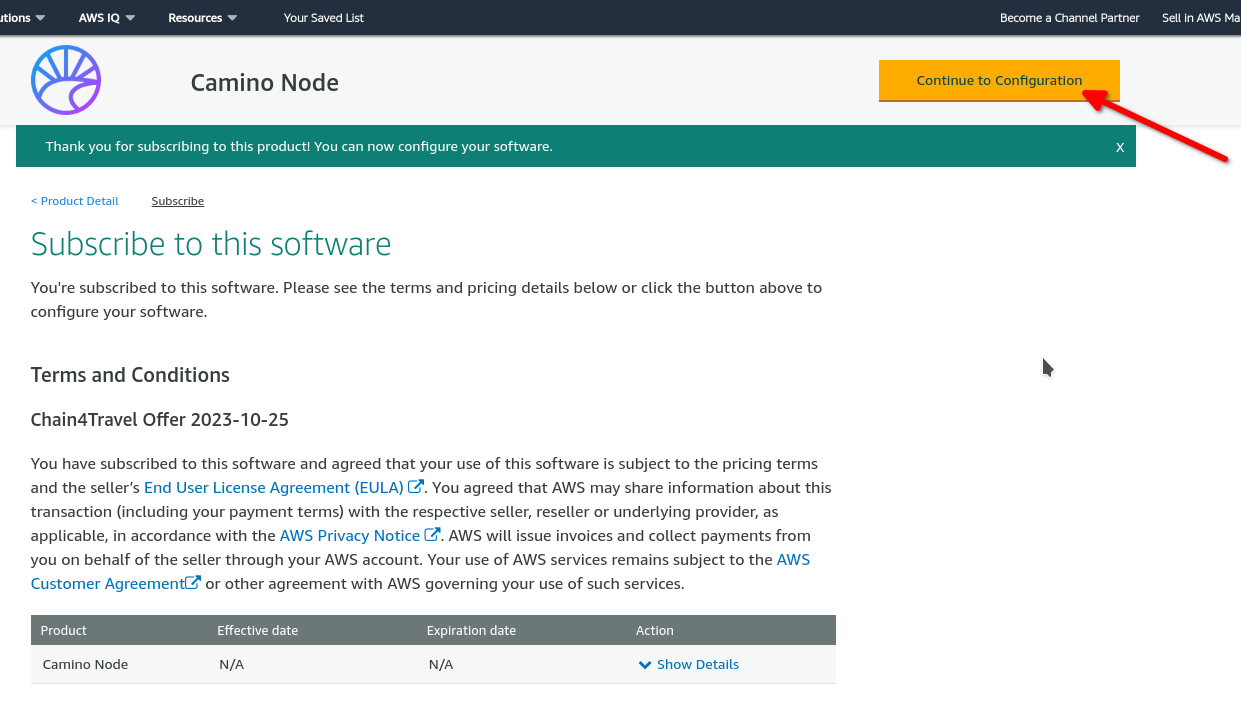Screen dimensions: 1241x712
Task: Go back to Product Detail page
Action: (x=75, y=201)
